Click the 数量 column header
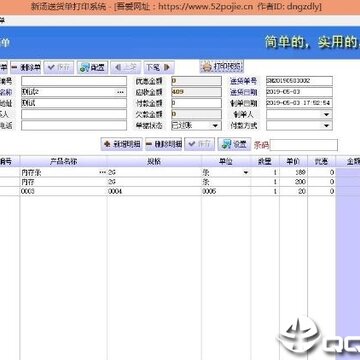This screenshot has width=360, height=360. tap(265, 162)
